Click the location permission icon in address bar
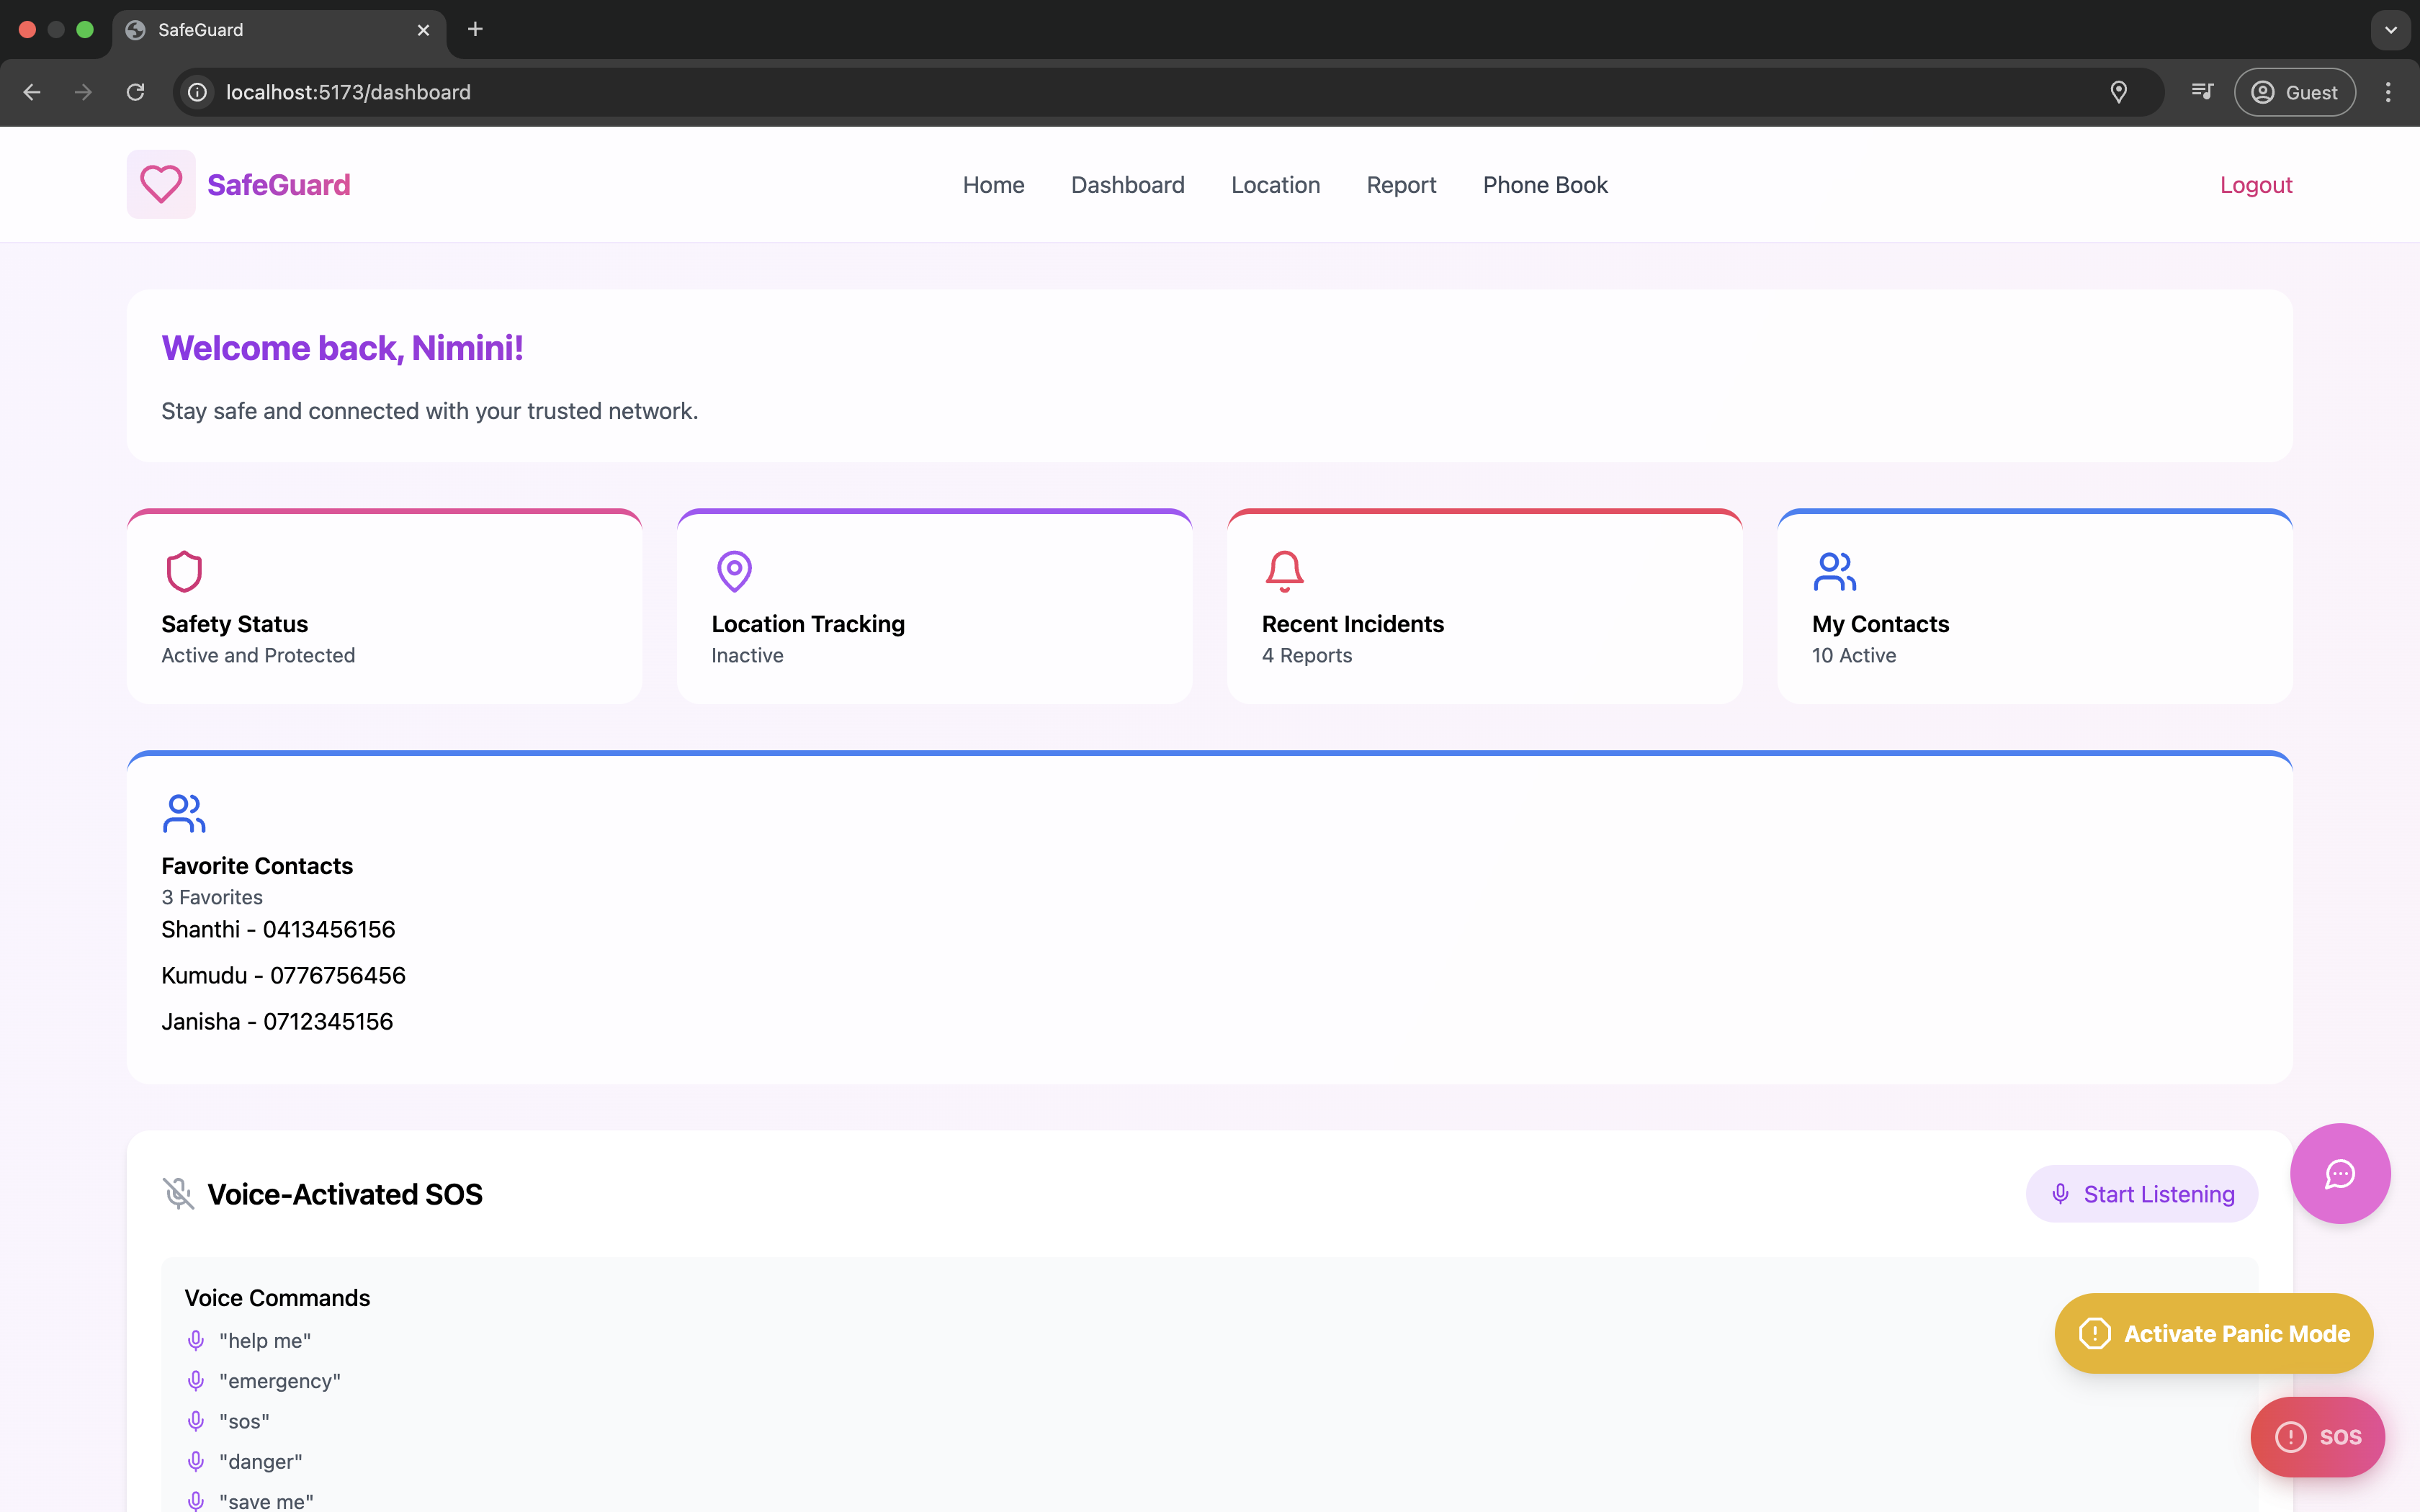This screenshot has height=1512, width=2420. coord(2119,92)
